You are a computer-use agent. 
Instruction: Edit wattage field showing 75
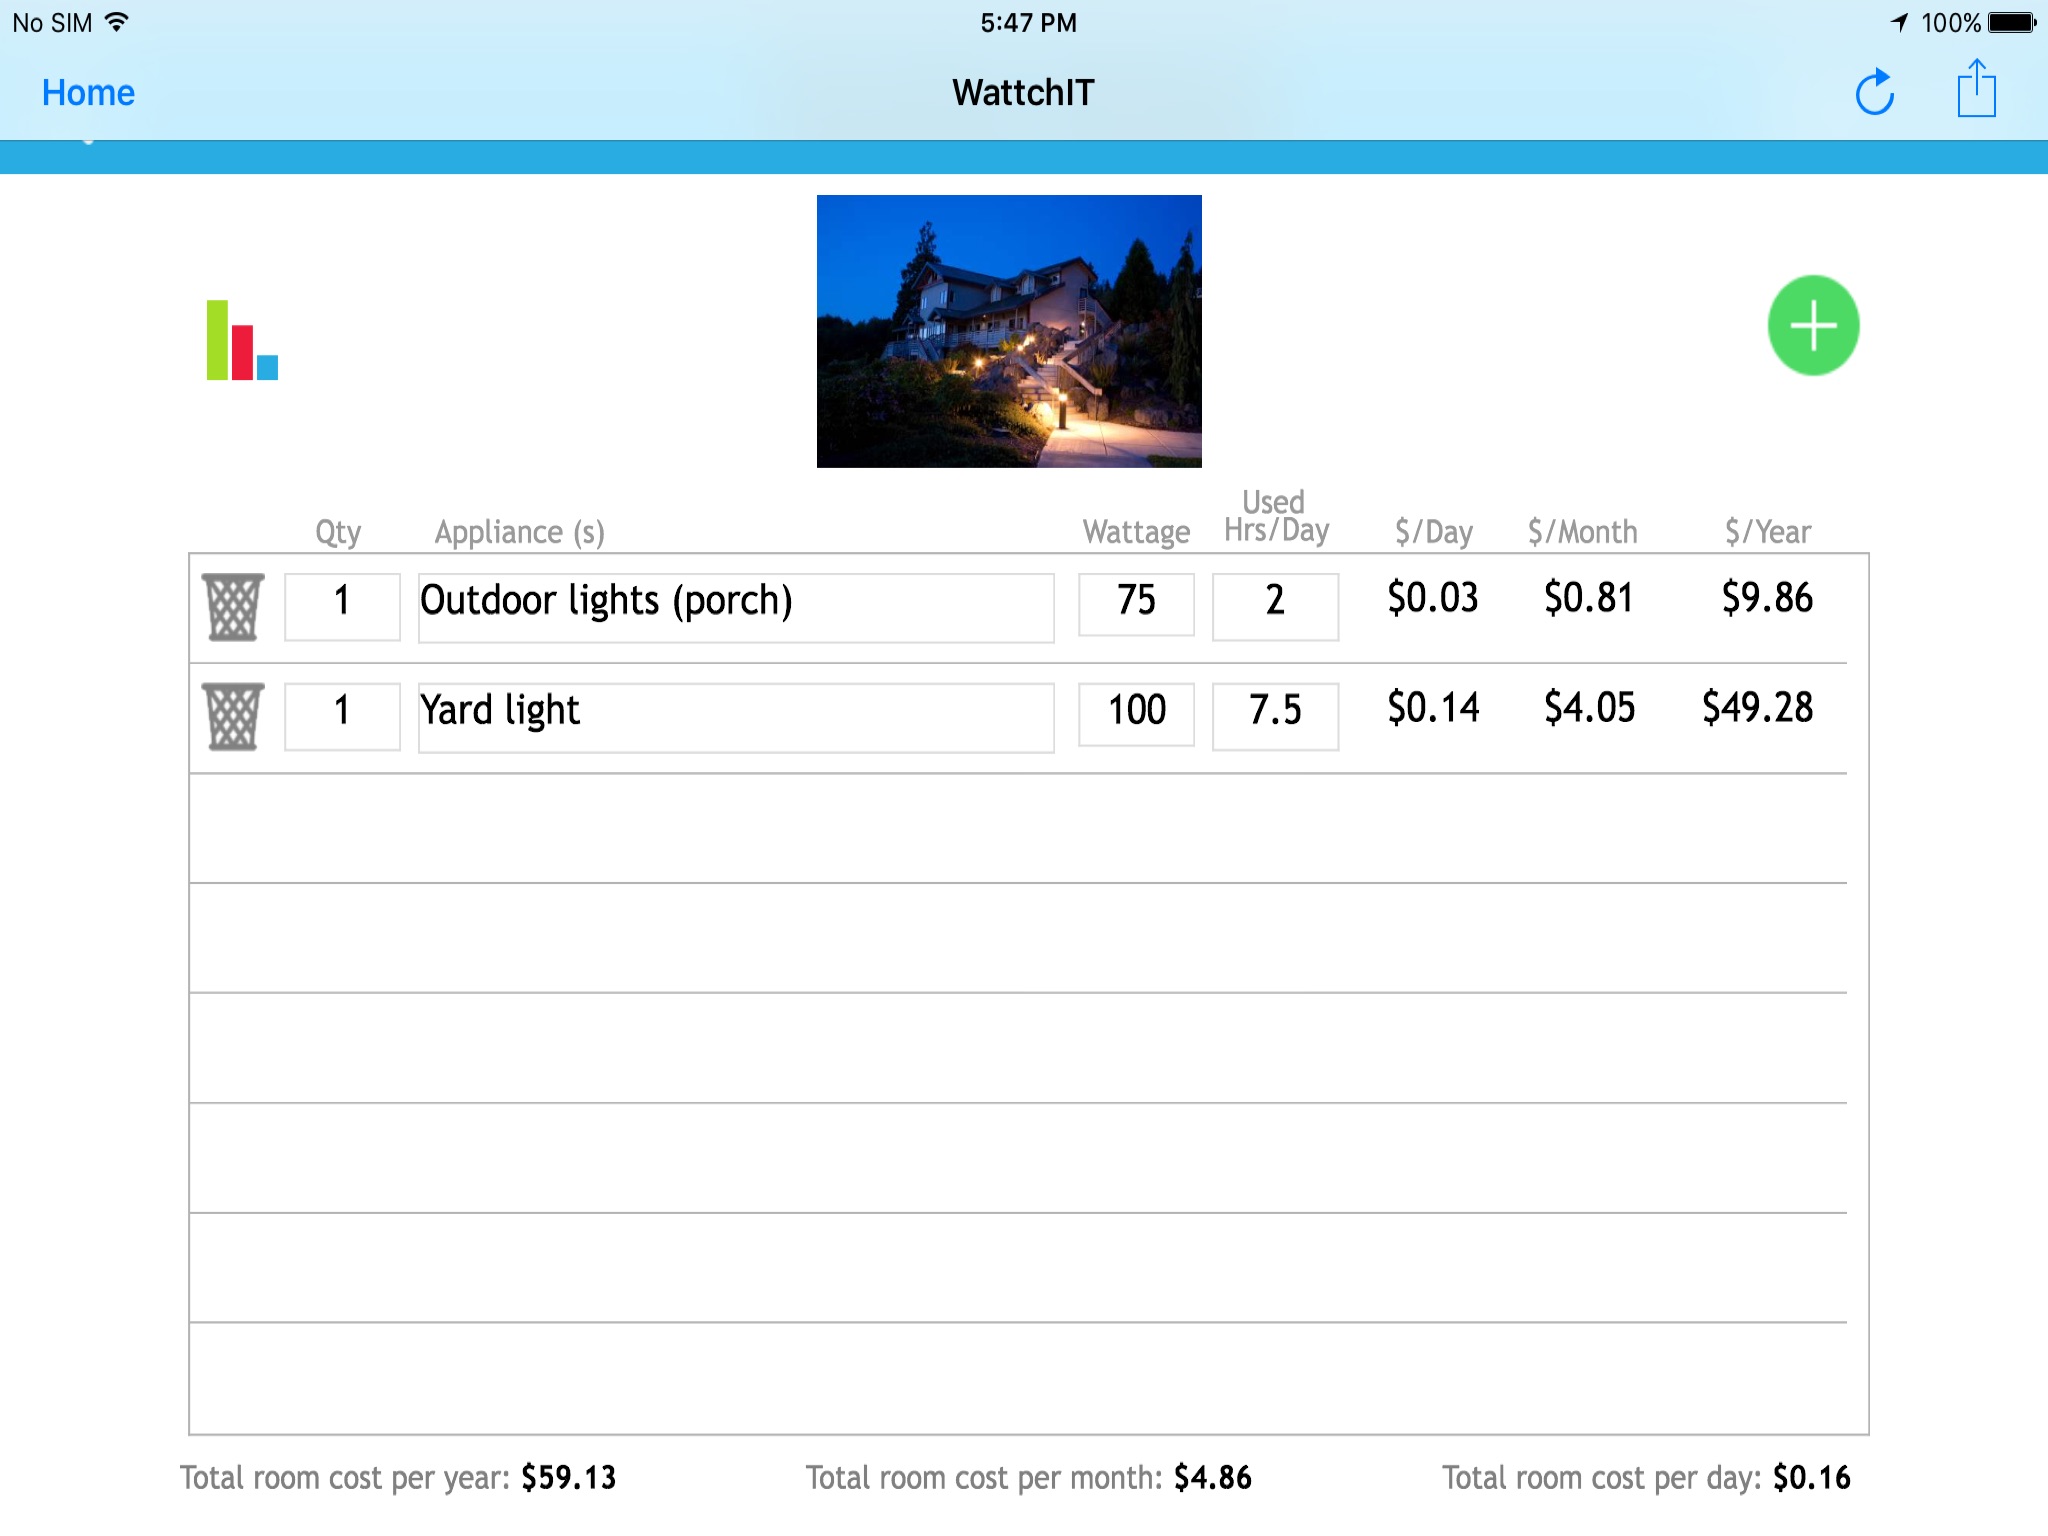1136,604
